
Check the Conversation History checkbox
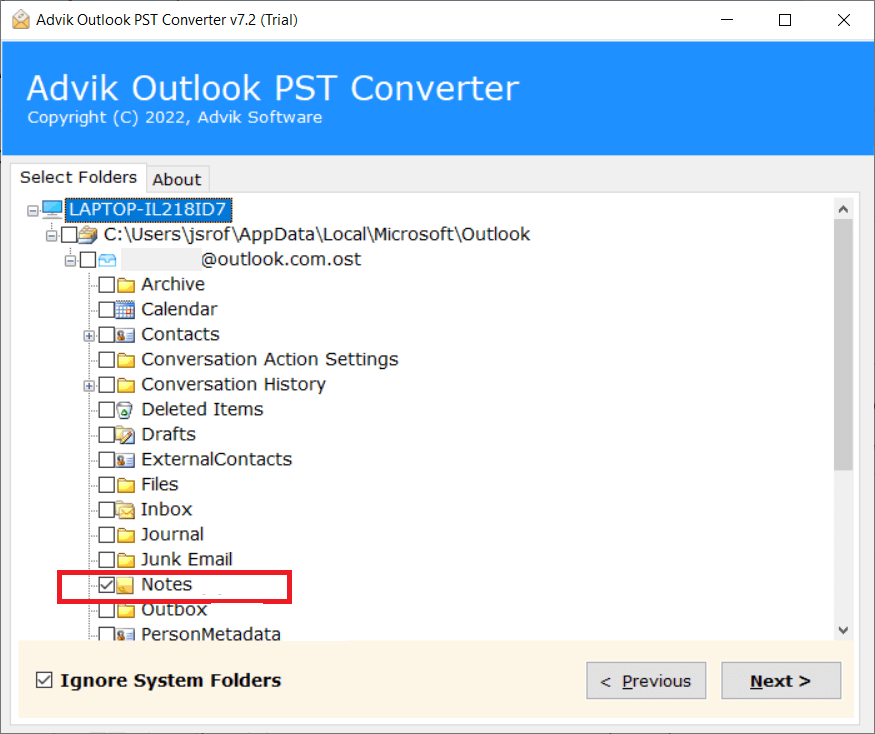107,385
